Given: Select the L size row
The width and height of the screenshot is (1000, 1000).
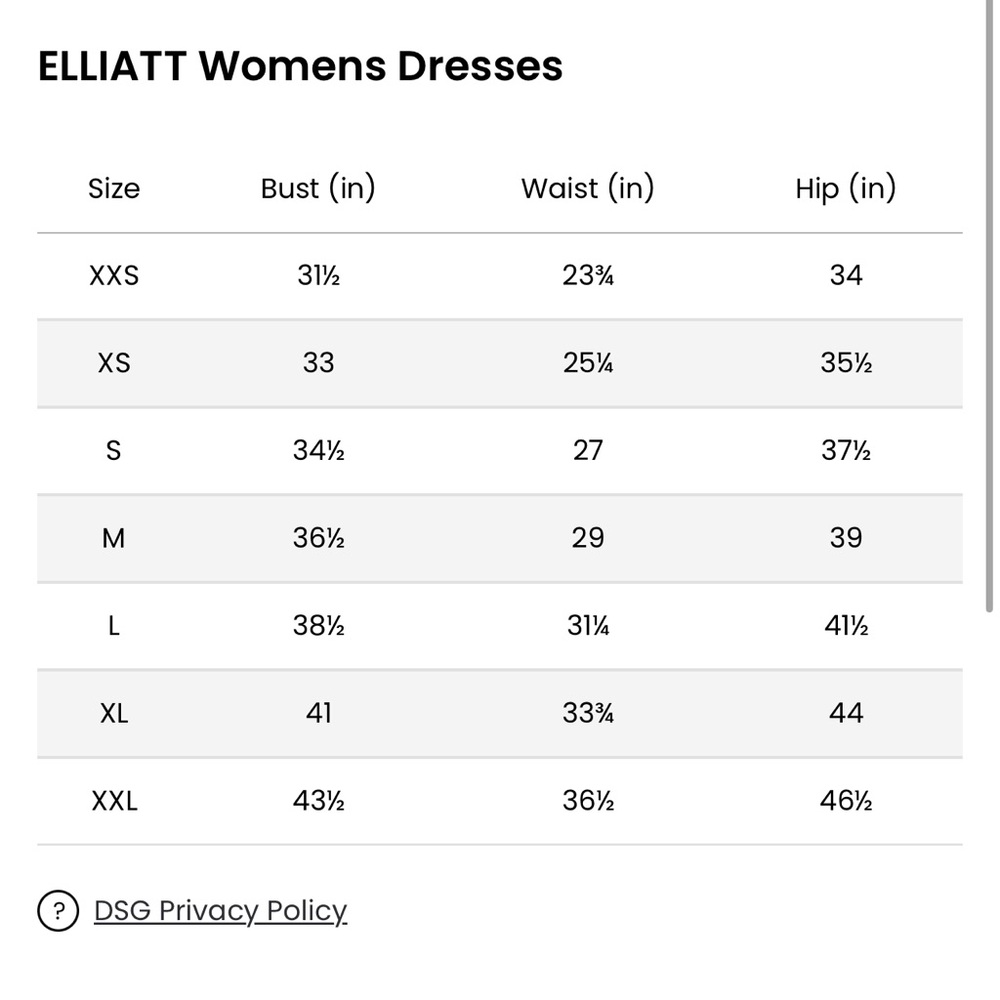Looking at the screenshot, I should tap(114, 625).
